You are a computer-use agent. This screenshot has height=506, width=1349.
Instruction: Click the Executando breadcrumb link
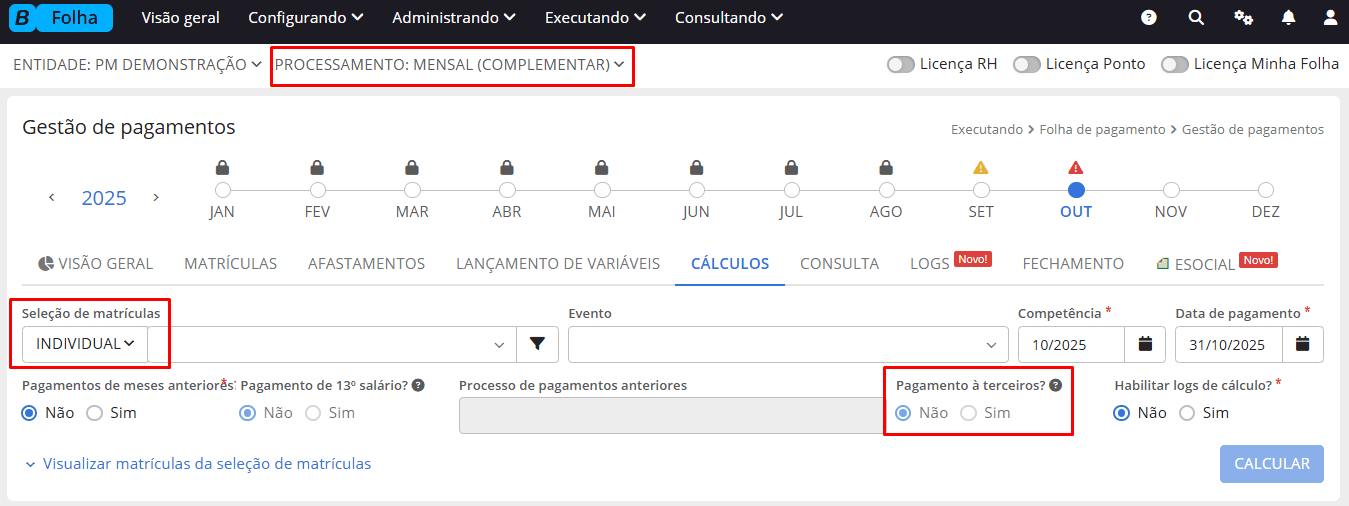[x=987, y=129]
